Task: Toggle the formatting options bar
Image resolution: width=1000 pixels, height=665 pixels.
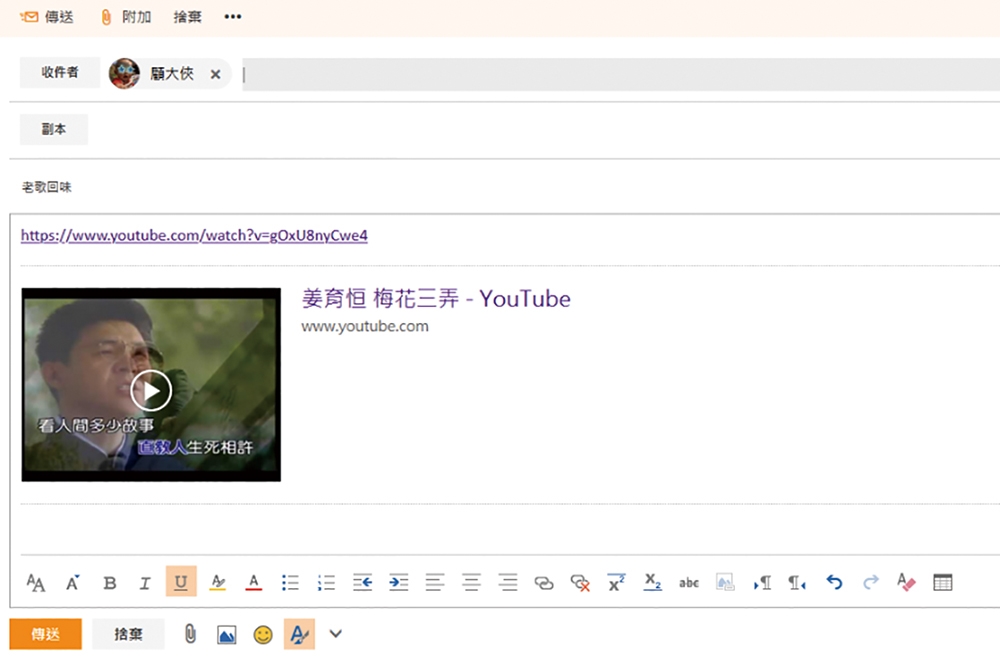Action: click(x=299, y=634)
